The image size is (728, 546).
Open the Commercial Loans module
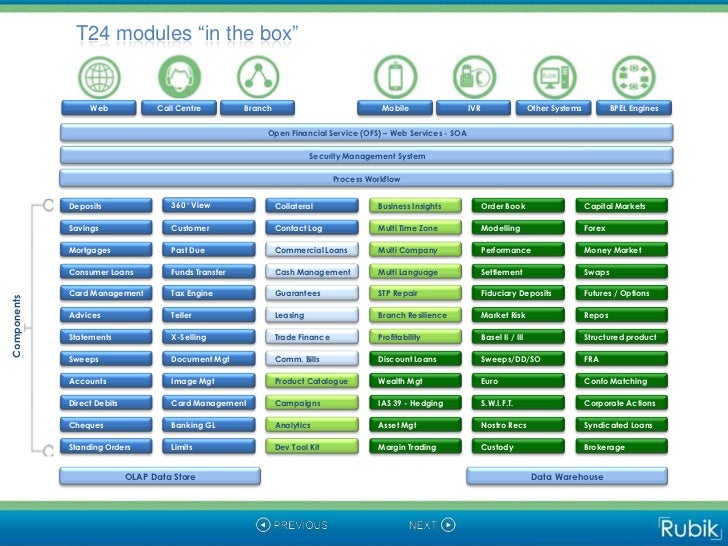pyautogui.click(x=312, y=250)
